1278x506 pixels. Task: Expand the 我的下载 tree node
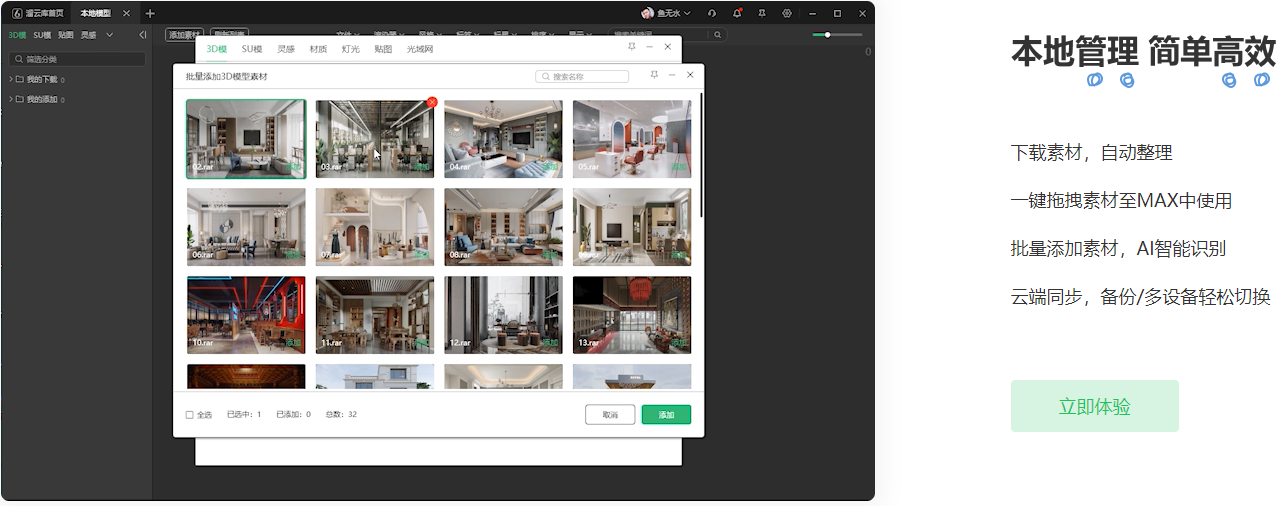tap(10, 79)
